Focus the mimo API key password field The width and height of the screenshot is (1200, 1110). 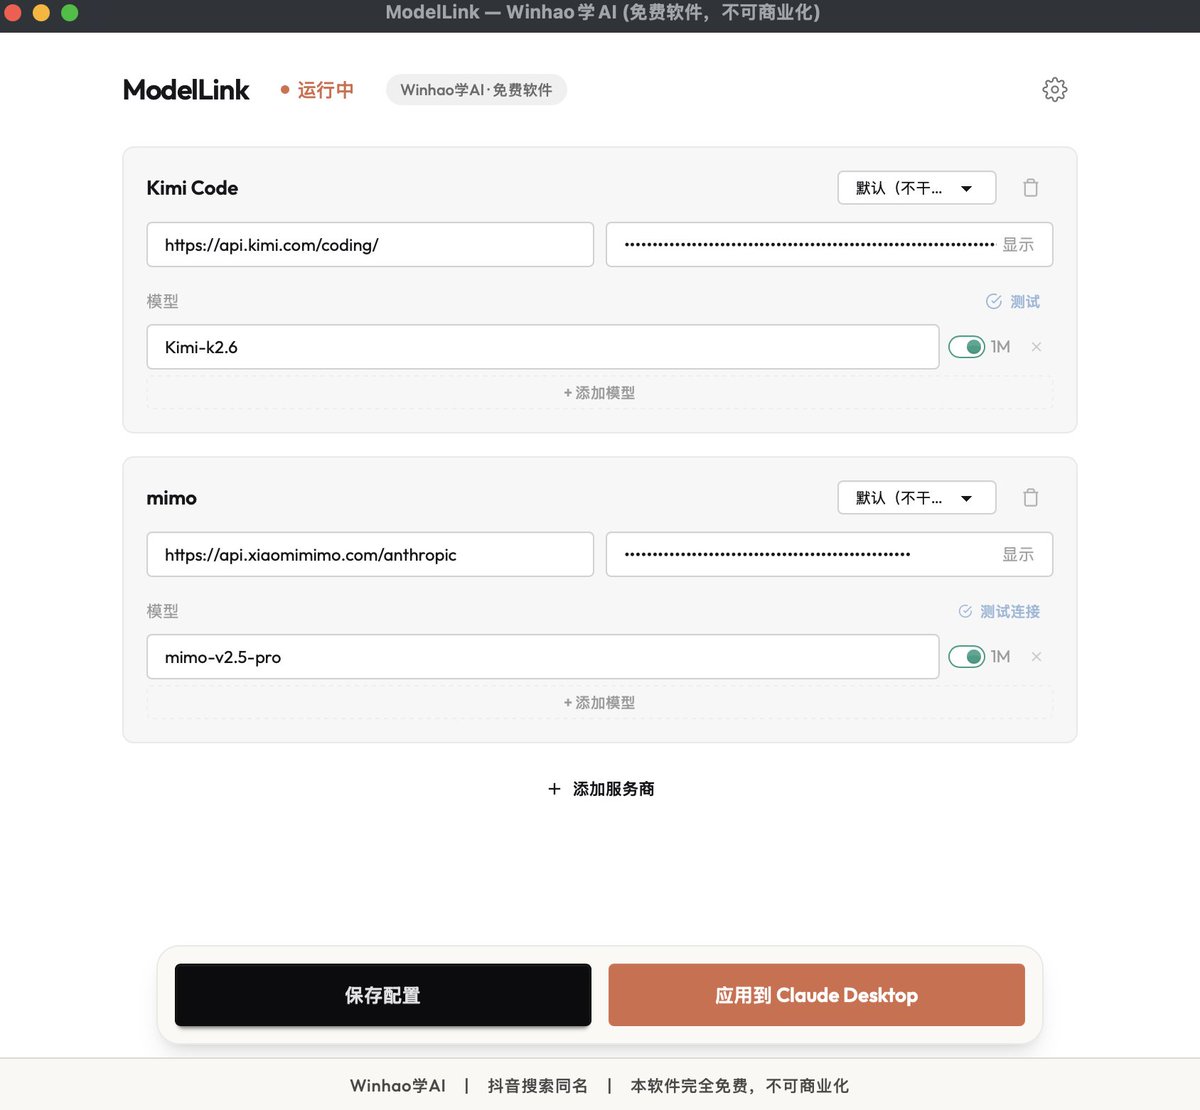tap(829, 555)
